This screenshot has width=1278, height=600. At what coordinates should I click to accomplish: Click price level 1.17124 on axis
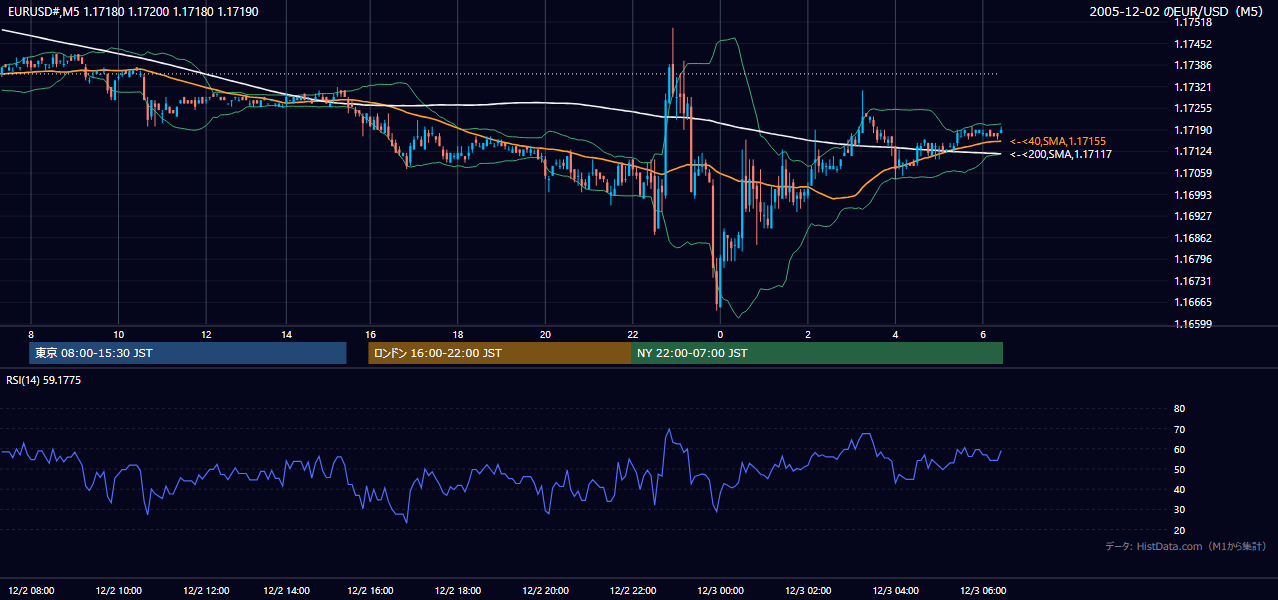1192,151
